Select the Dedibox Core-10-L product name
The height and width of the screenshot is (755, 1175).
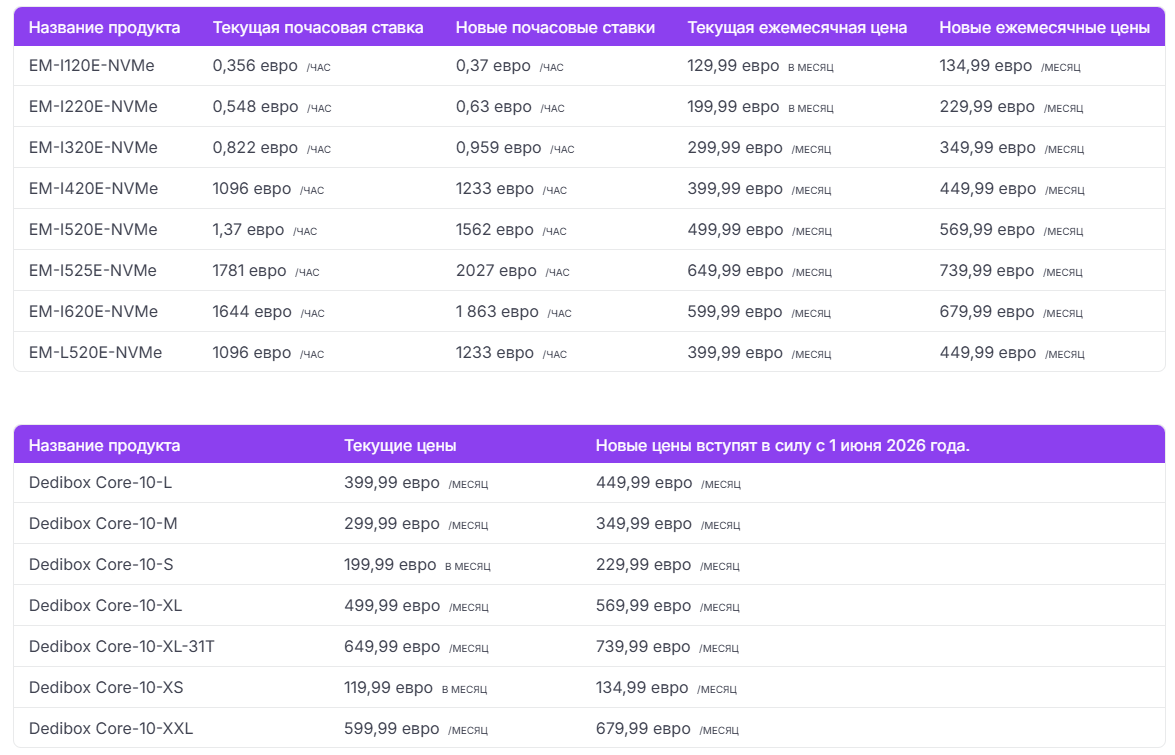click(100, 483)
